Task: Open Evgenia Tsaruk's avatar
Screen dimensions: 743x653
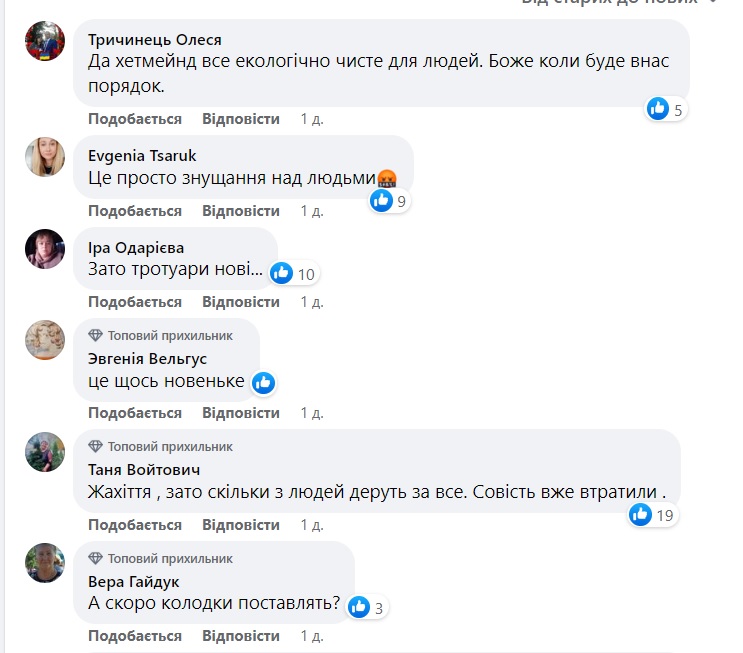Action: pos(45,156)
